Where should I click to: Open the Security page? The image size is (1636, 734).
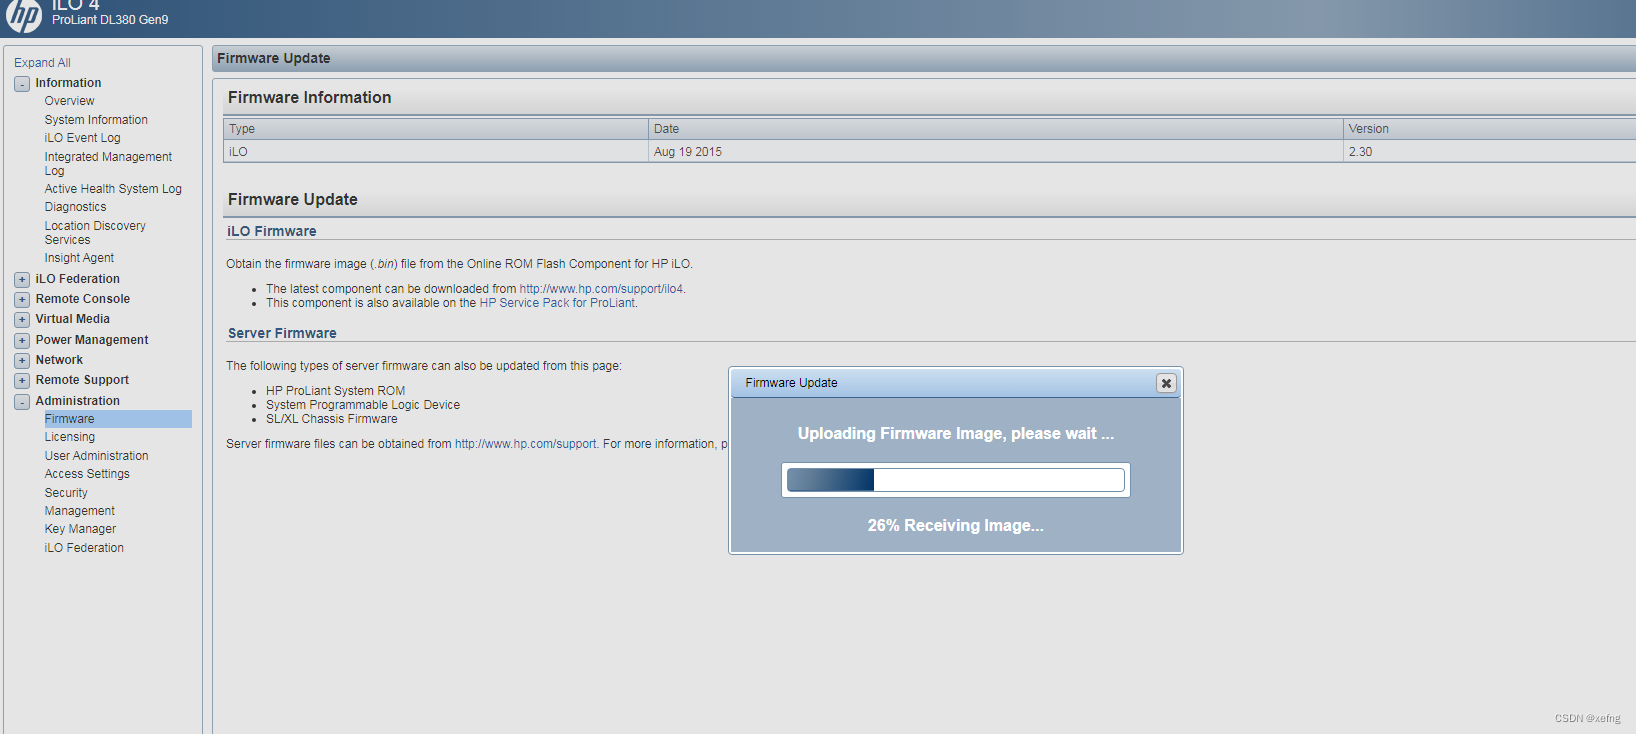tap(66, 493)
